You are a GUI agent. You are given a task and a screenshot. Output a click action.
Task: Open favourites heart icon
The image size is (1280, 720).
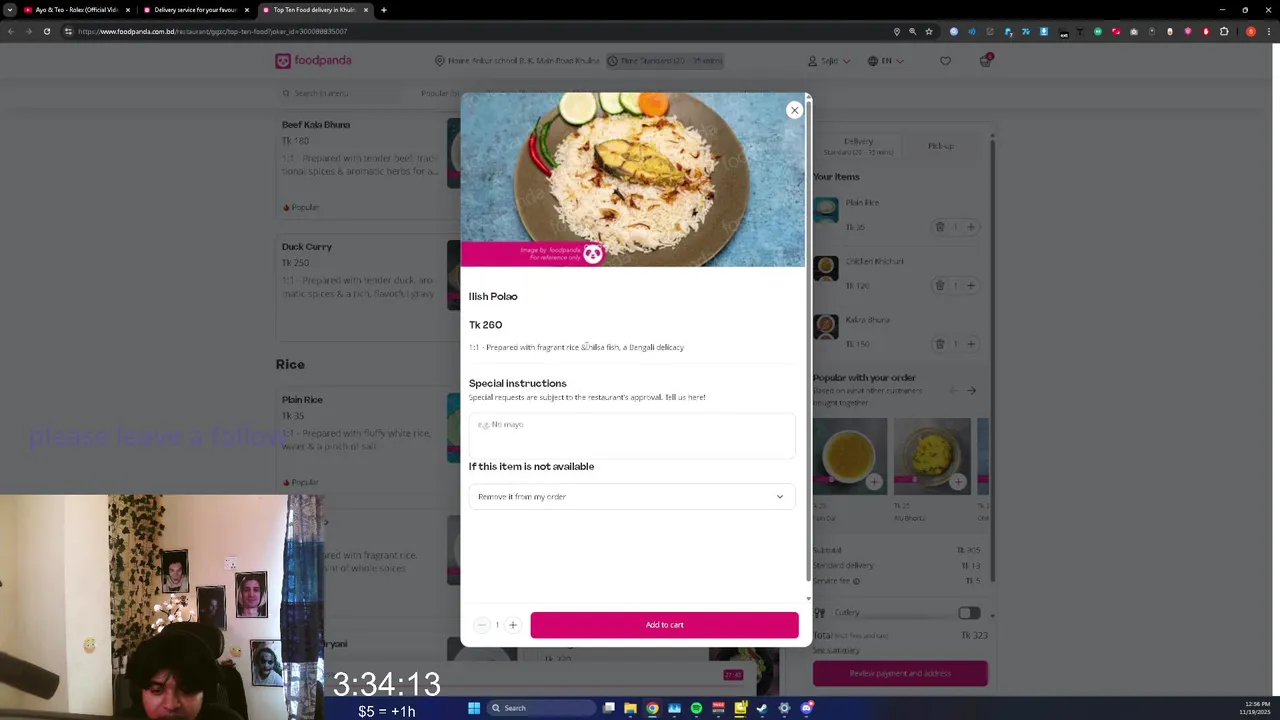945,61
